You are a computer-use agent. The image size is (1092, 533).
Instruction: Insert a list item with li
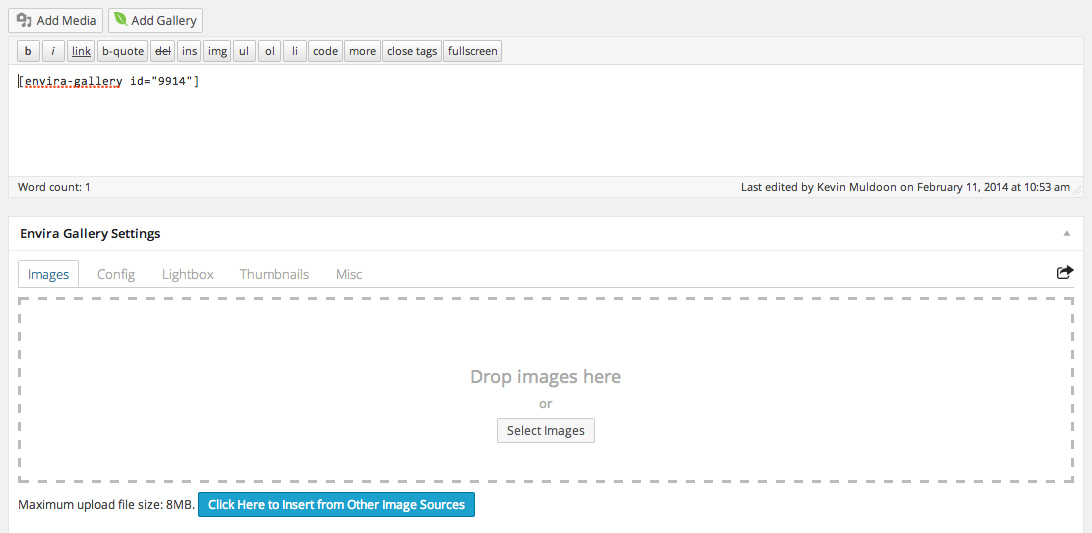click(295, 51)
